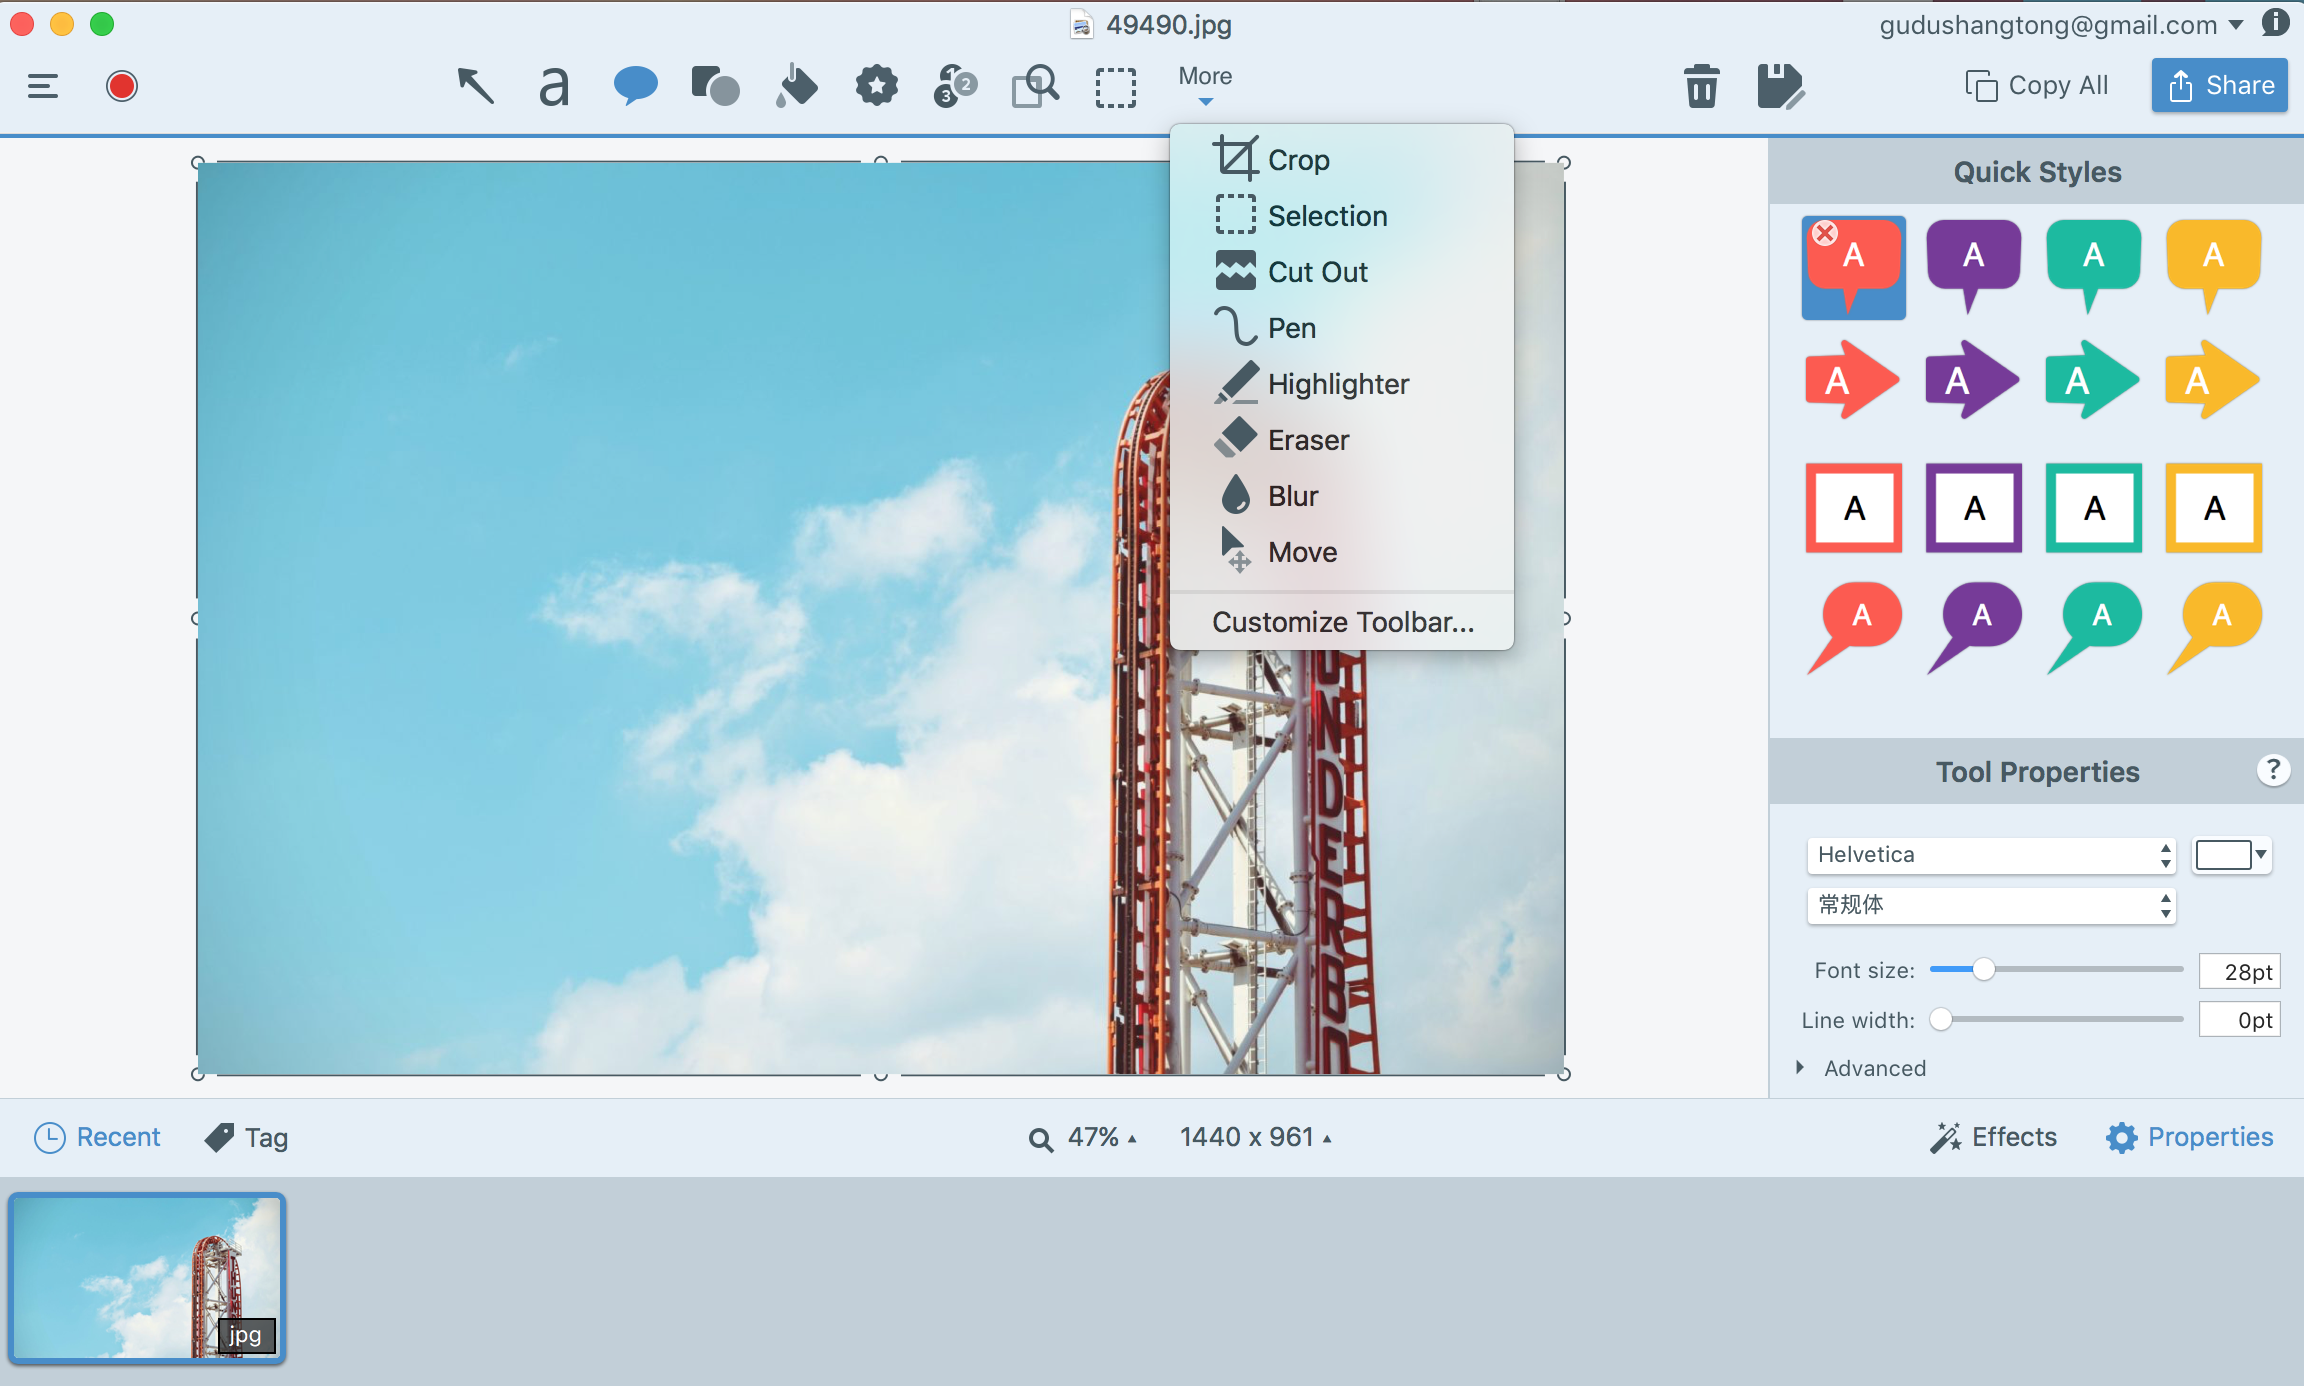Screen dimensions: 2304x1386
Task: Select the Fill bucket tool
Action: tap(796, 86)
